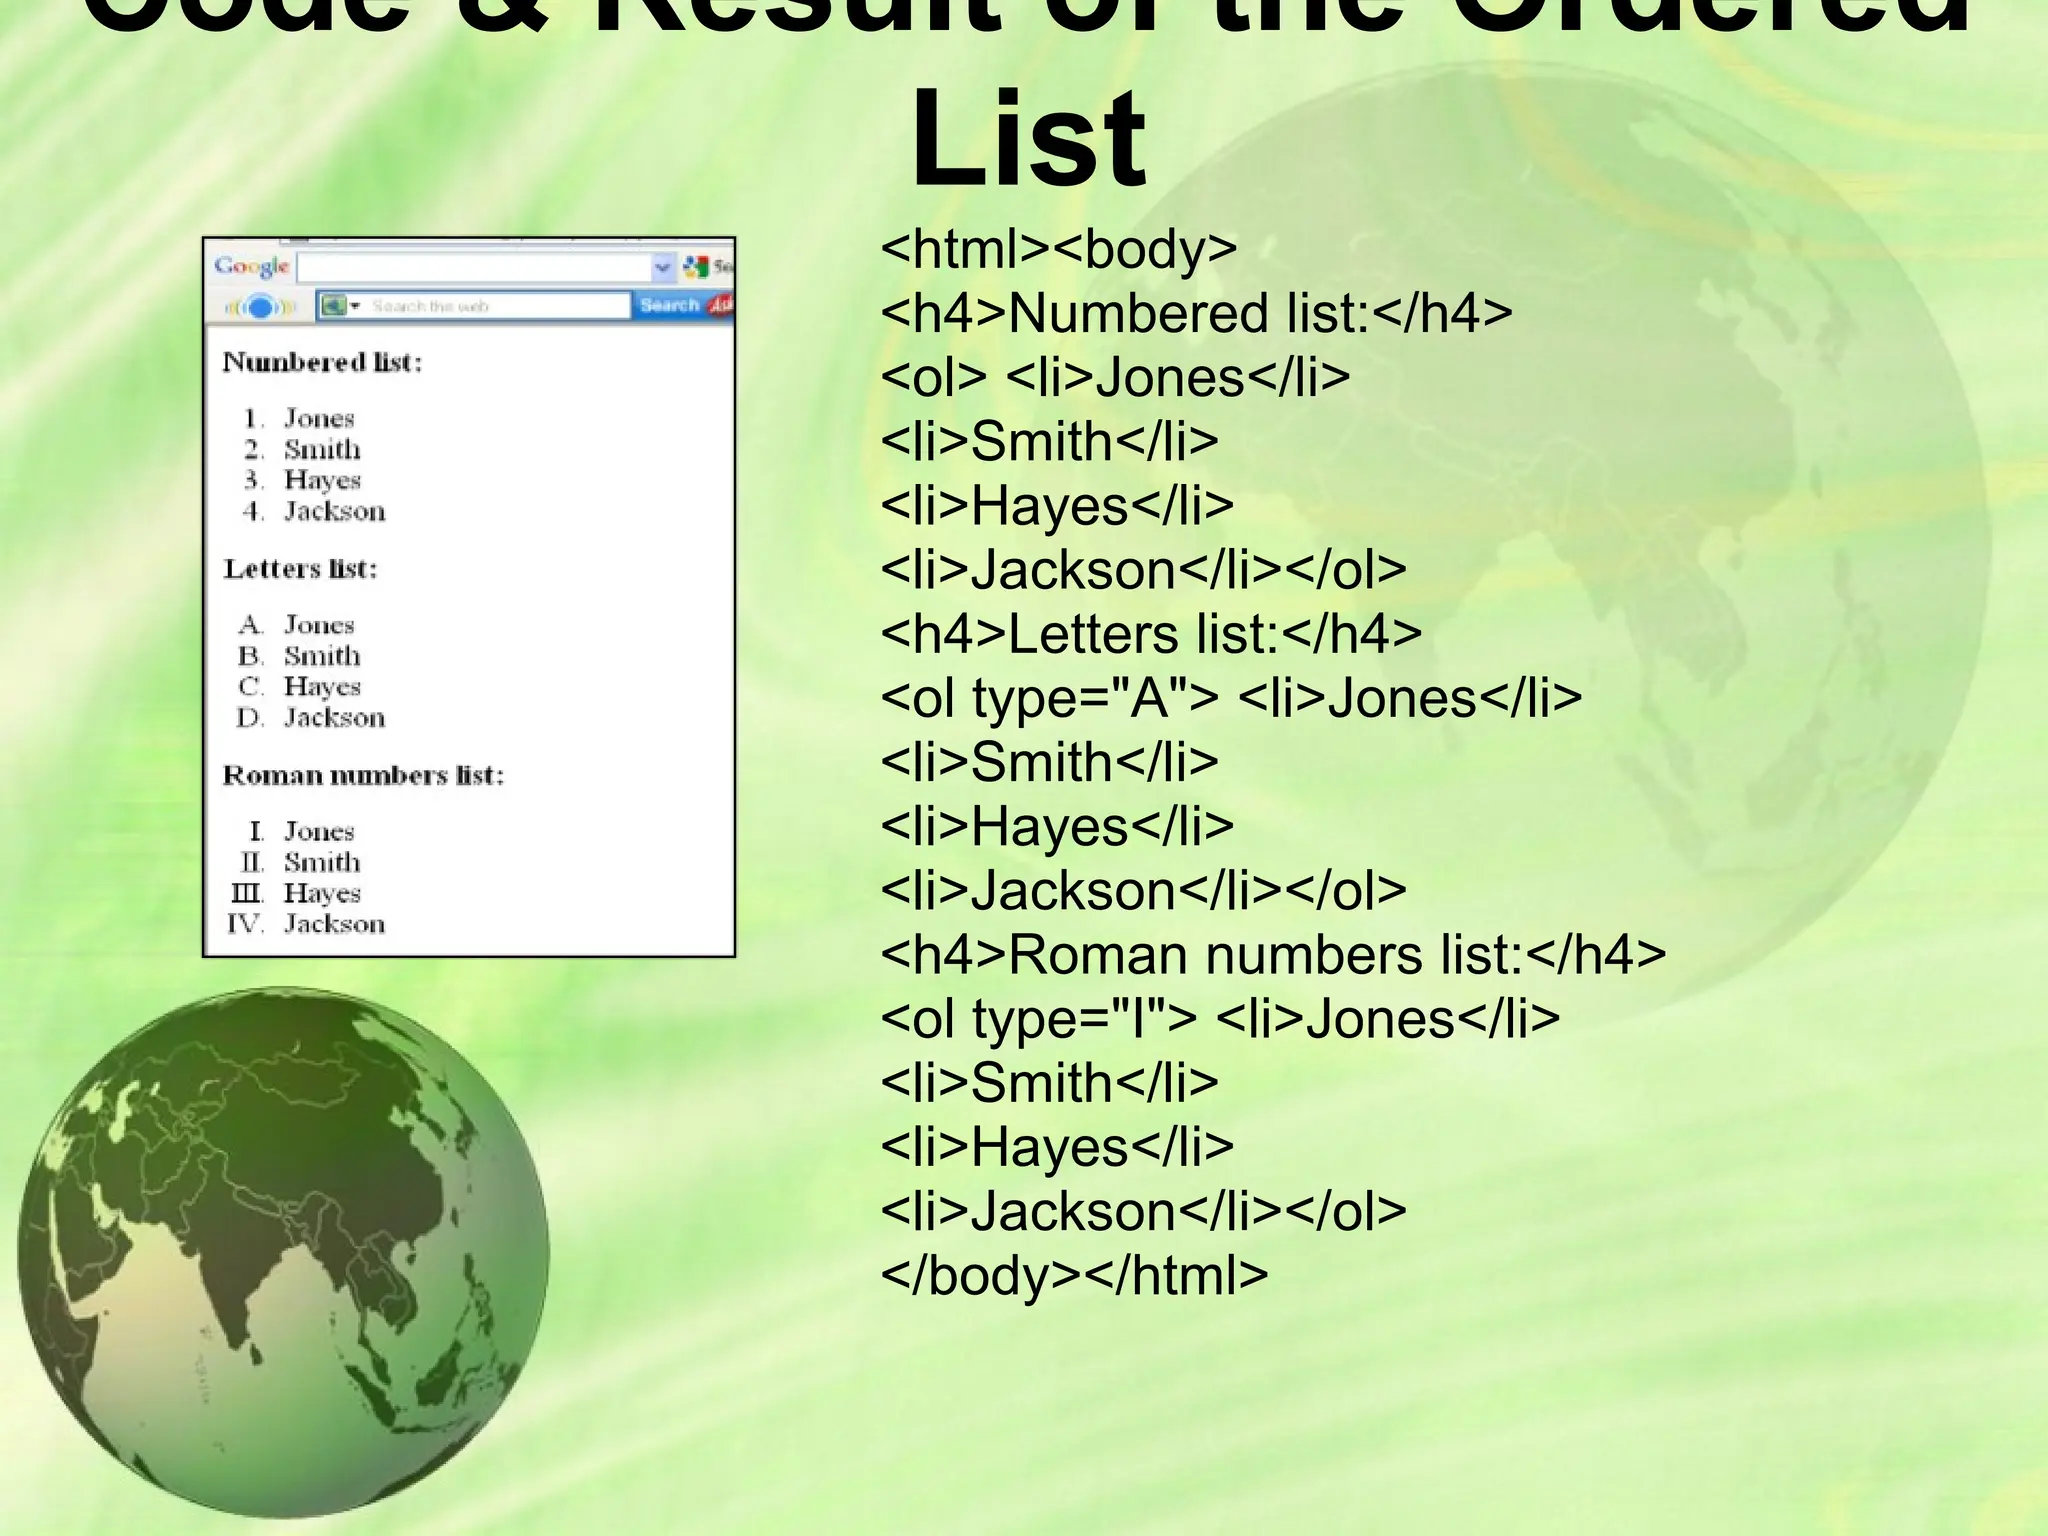
Task: Click '2. Smith' in the numbered list
Action: coord(301,449)
